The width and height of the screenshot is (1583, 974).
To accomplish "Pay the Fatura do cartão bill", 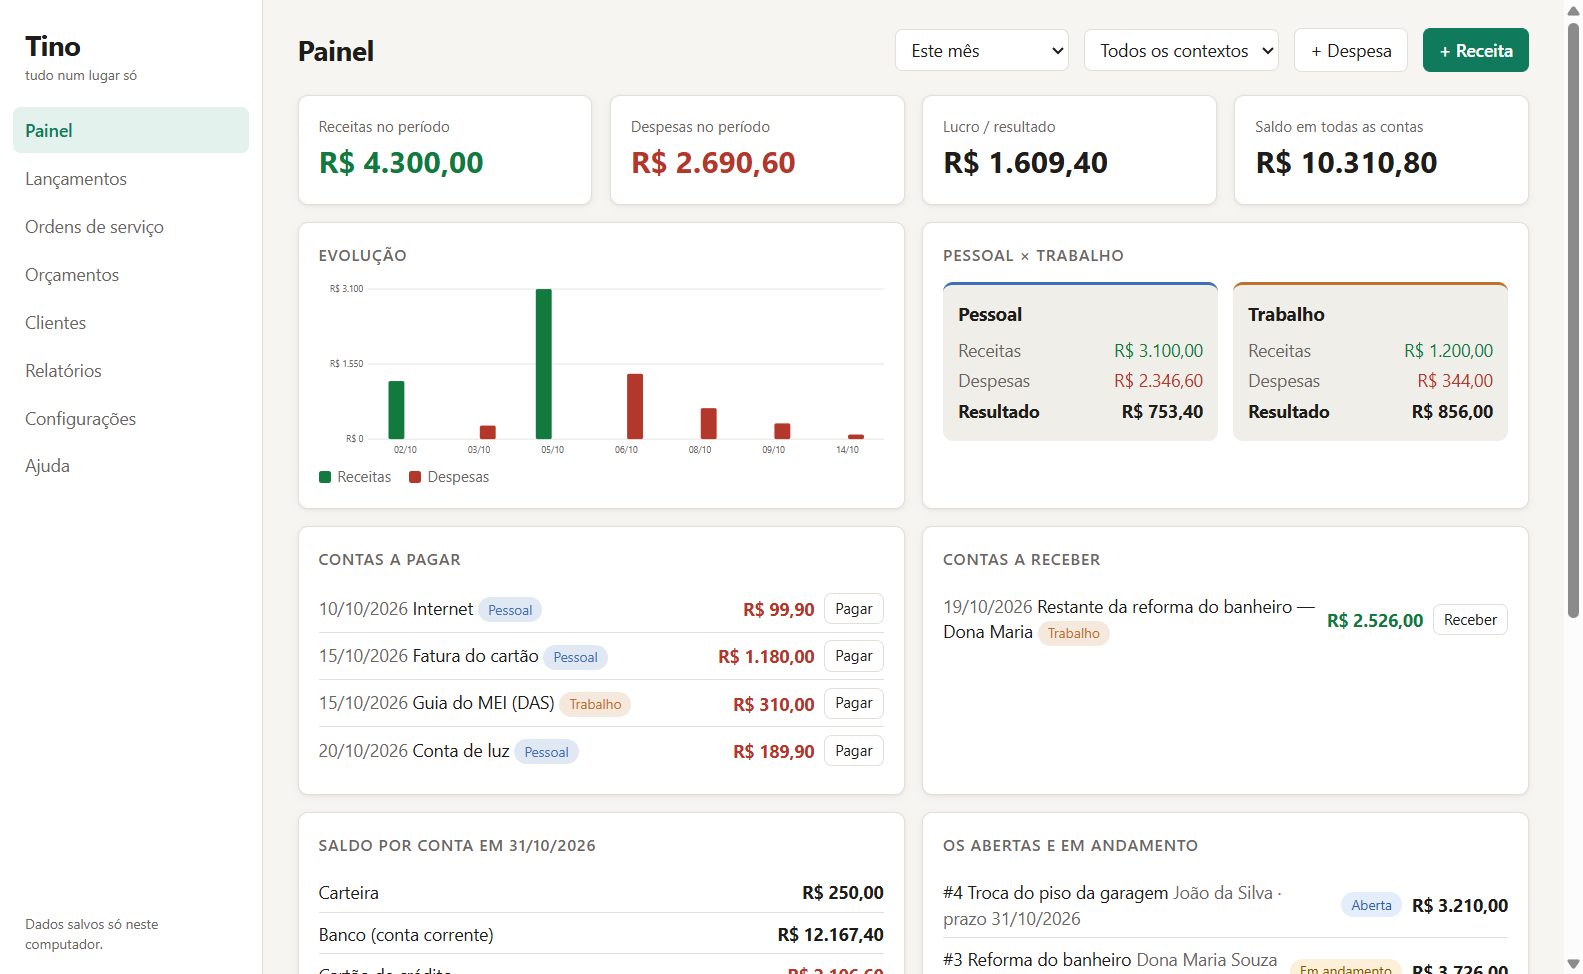I will tap(853, 656).
